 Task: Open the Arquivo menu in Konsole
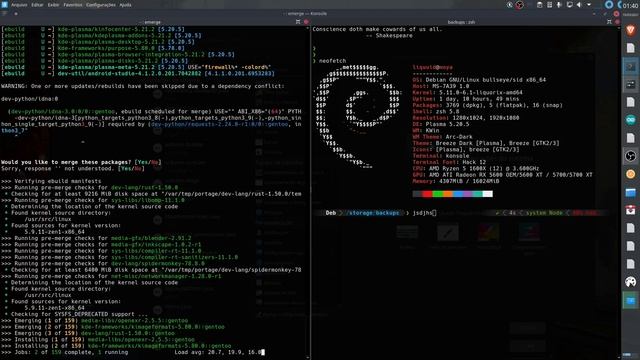coord(19,5)
